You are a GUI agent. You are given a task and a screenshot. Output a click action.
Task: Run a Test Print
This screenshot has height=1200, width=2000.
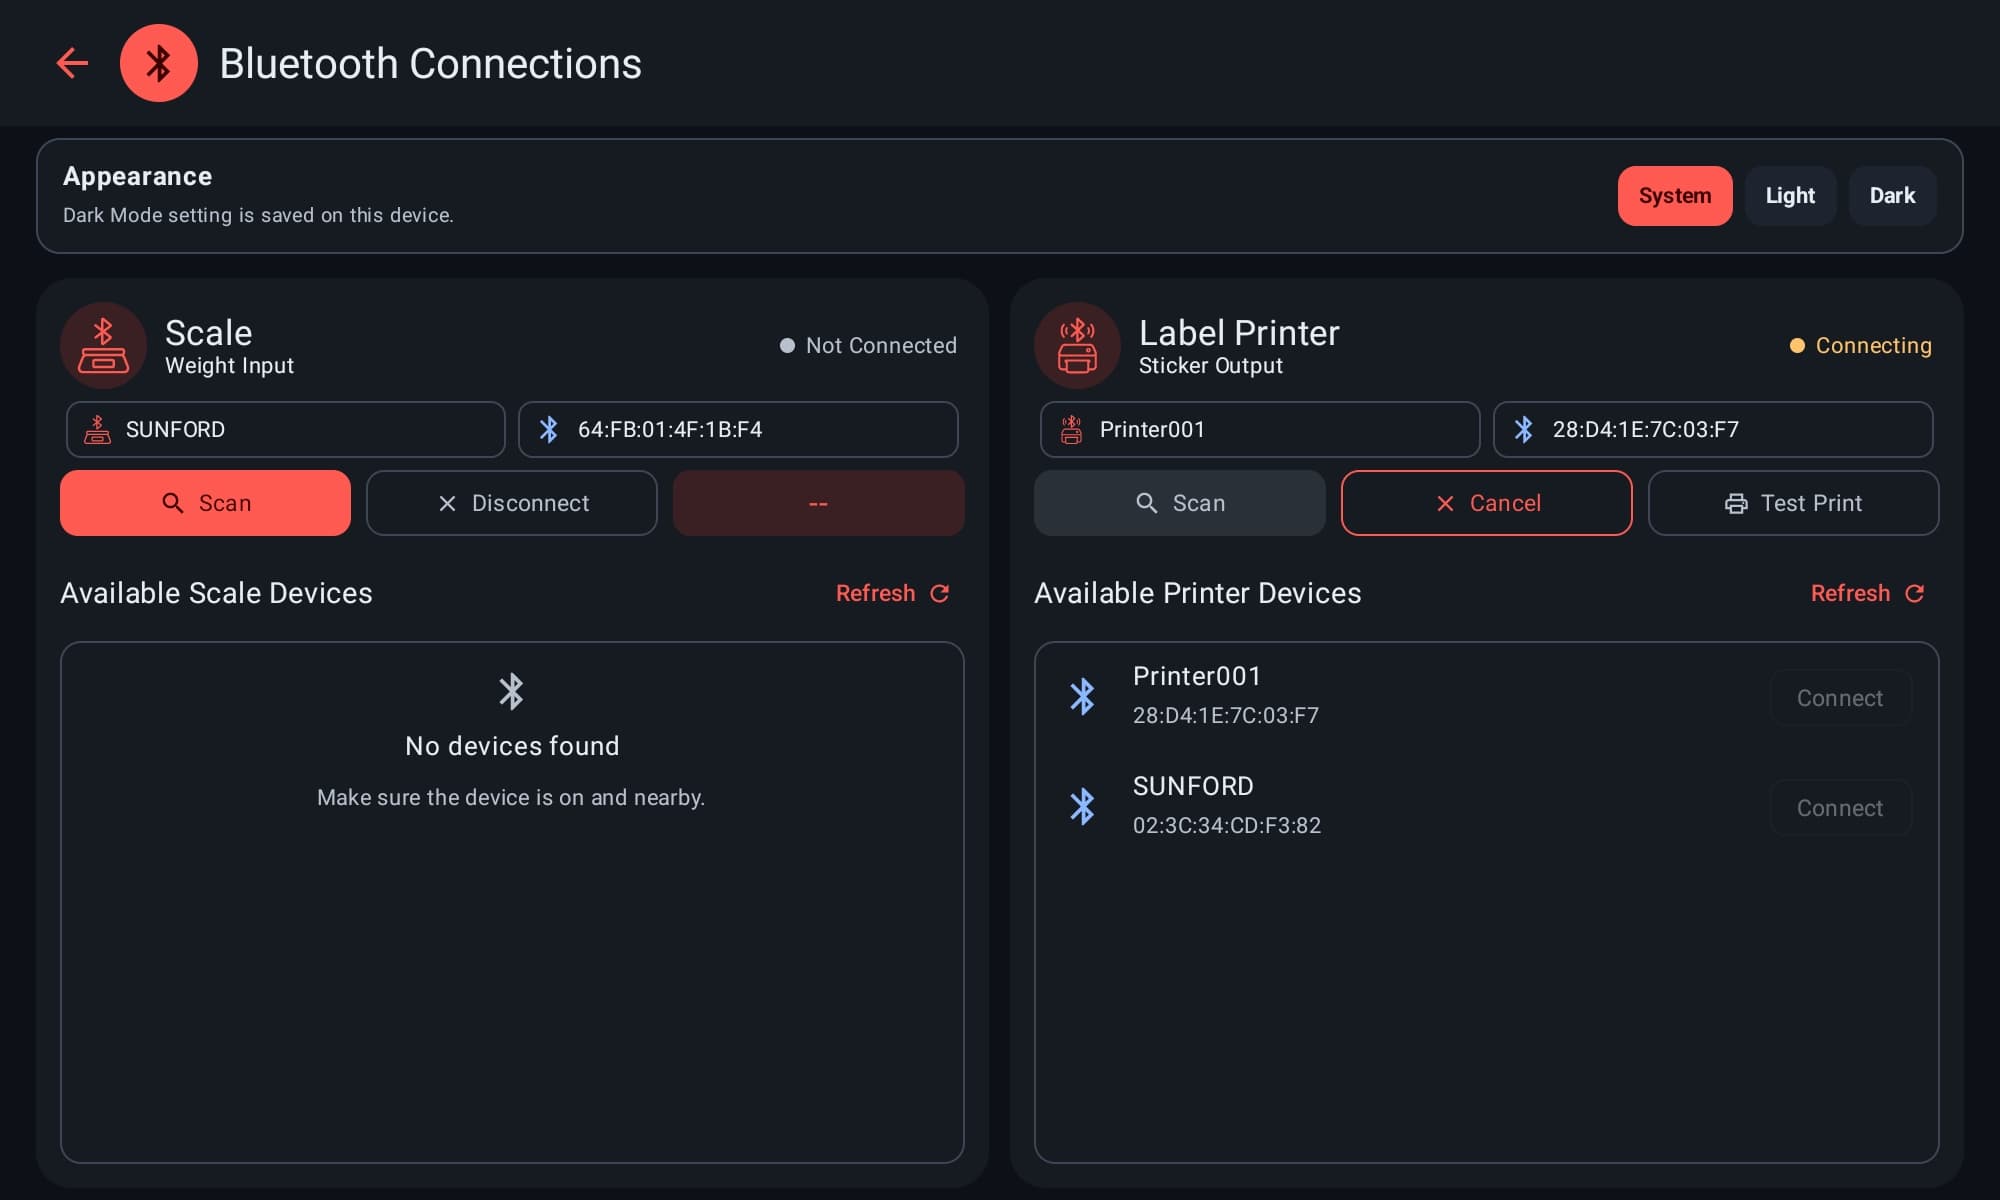(1794, 503)
